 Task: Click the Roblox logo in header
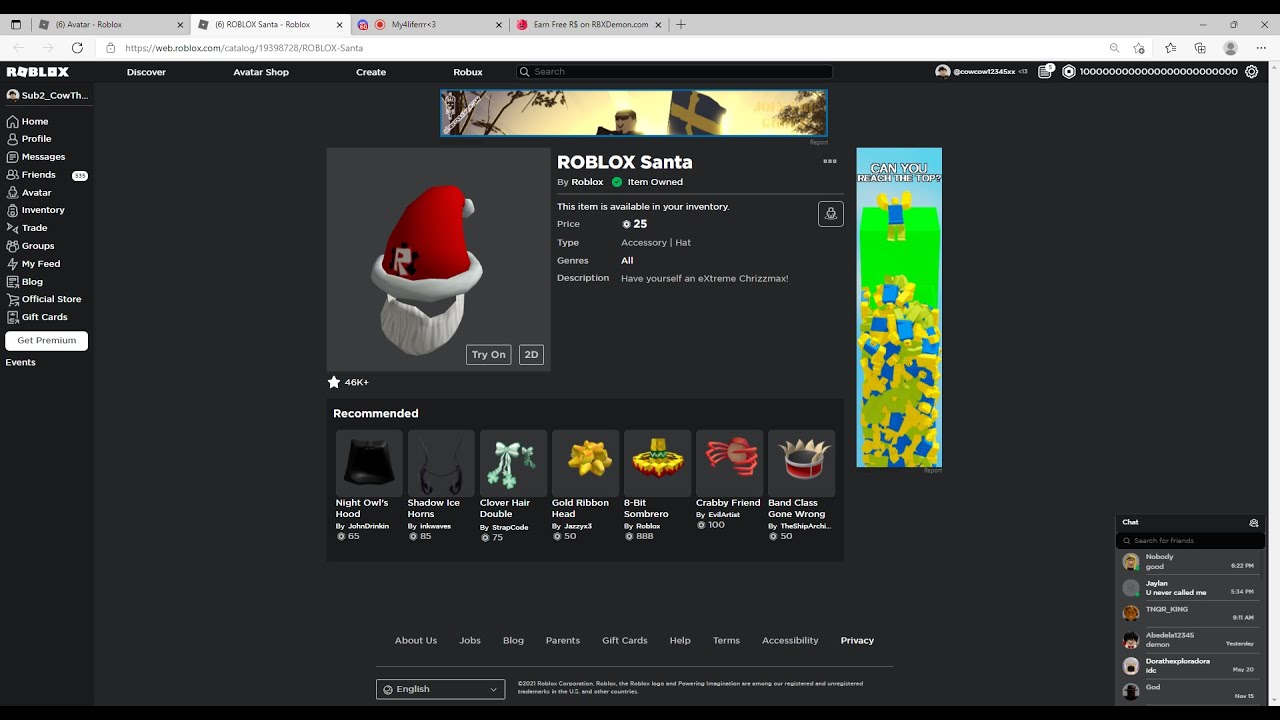pyautogui.click(x=38, y=72)
